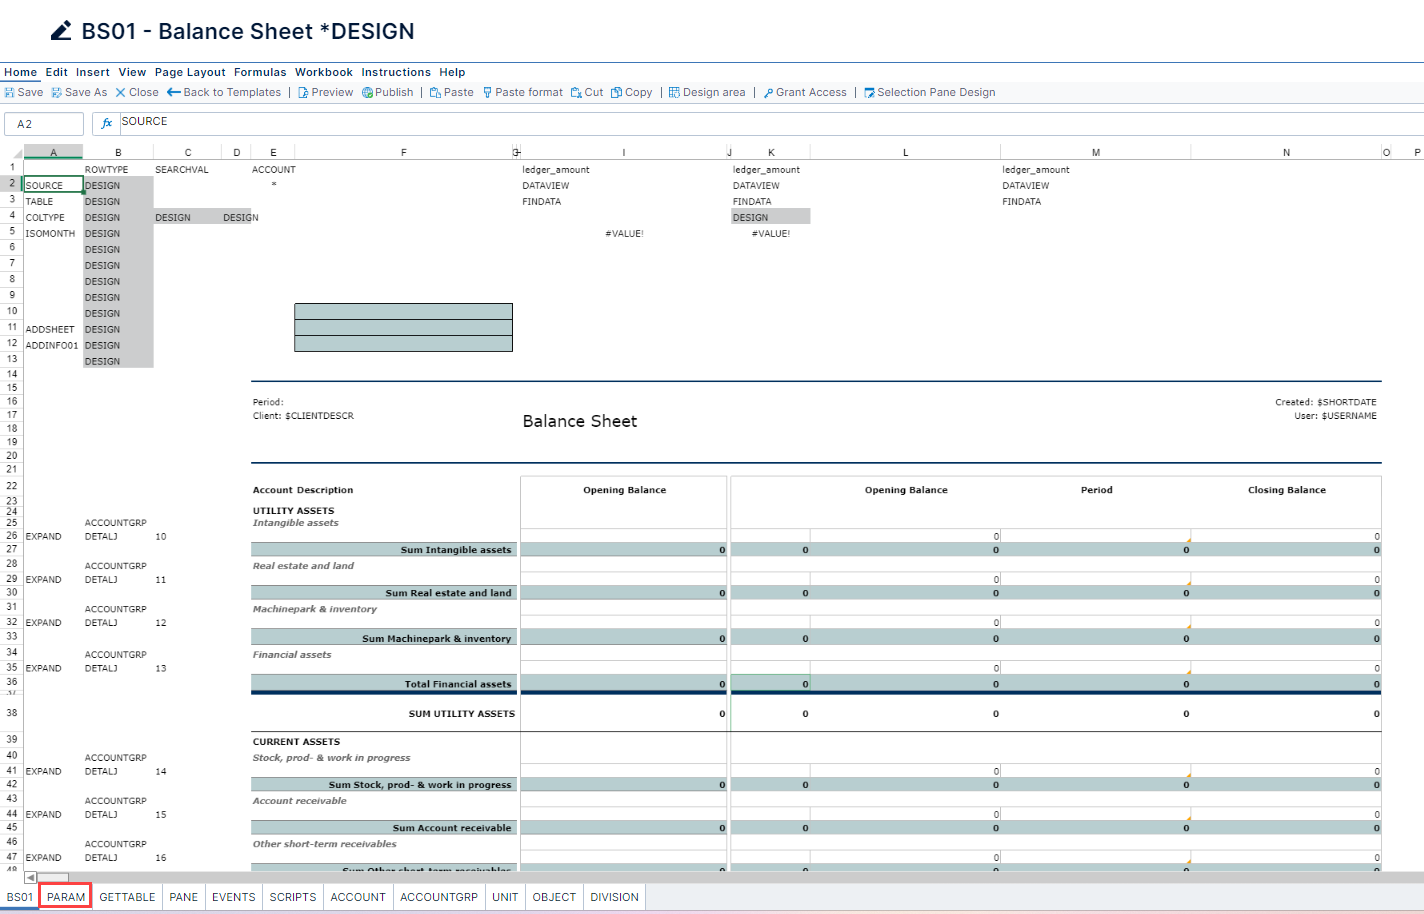Click Back to Templates

pyautogui.click(x=224, y=92)
